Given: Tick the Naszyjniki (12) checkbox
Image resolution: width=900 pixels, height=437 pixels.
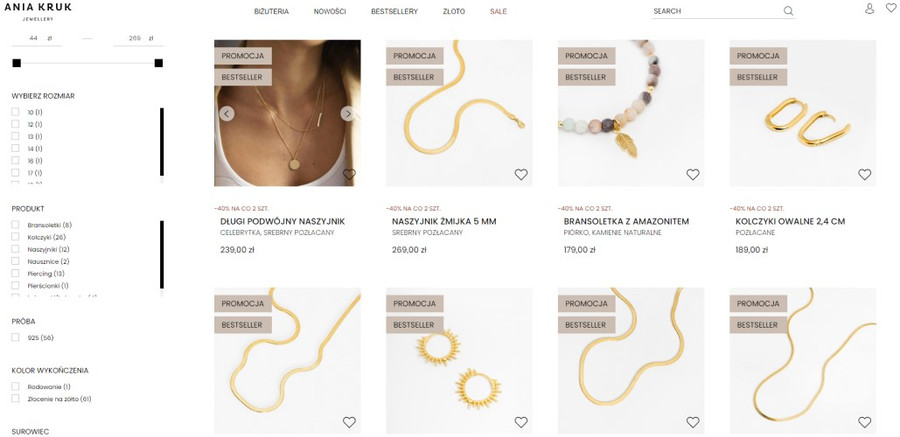Looking at the screenshot, I should click(x=15, y=249).
